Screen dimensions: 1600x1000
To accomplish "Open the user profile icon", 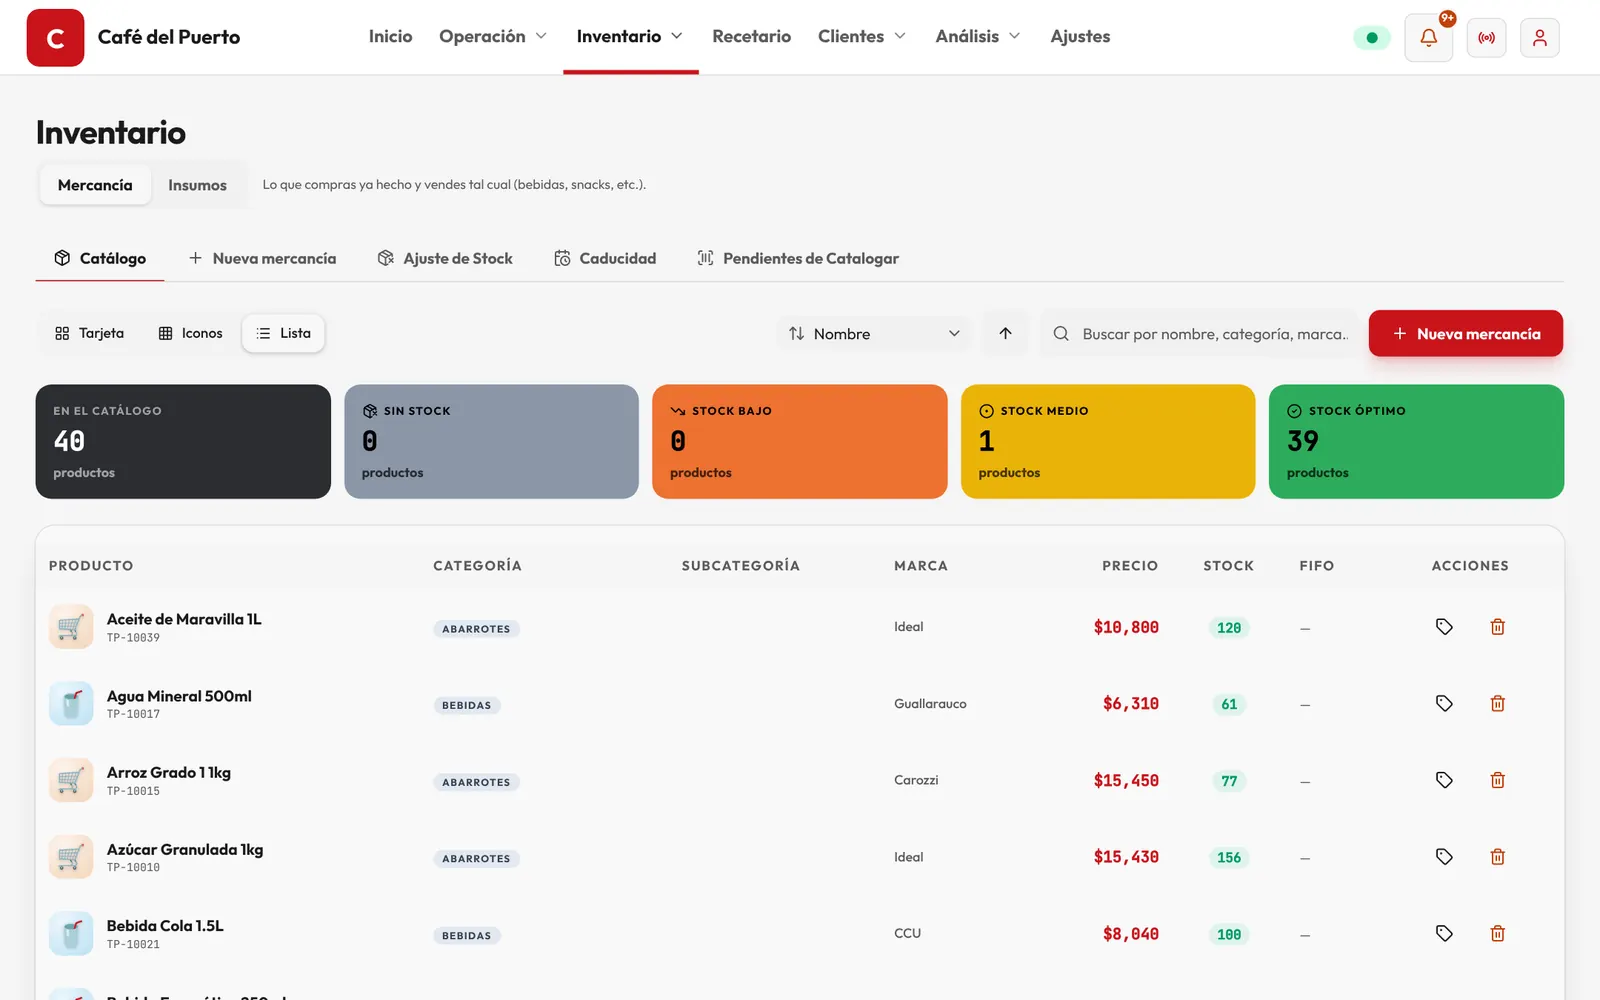I will pyautogui.click(x=1540, y=38).
